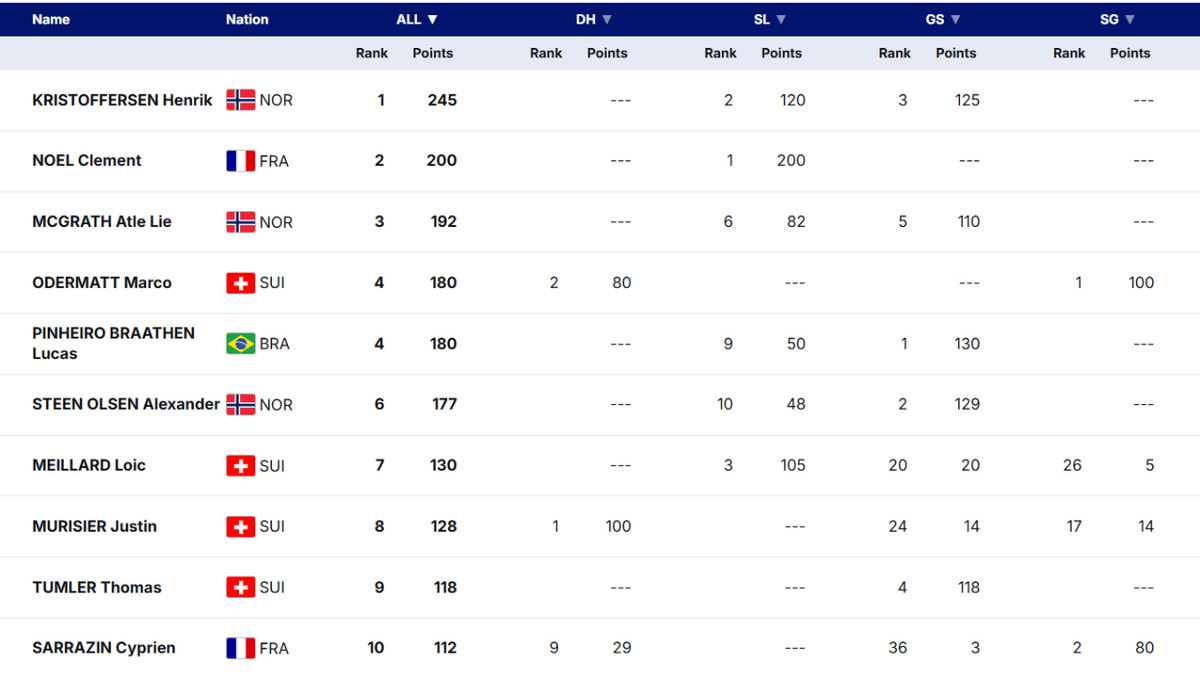Sort by SL slalom column arrow
This screenshot has width=1200, height=678.
click(x=781, y=19)
